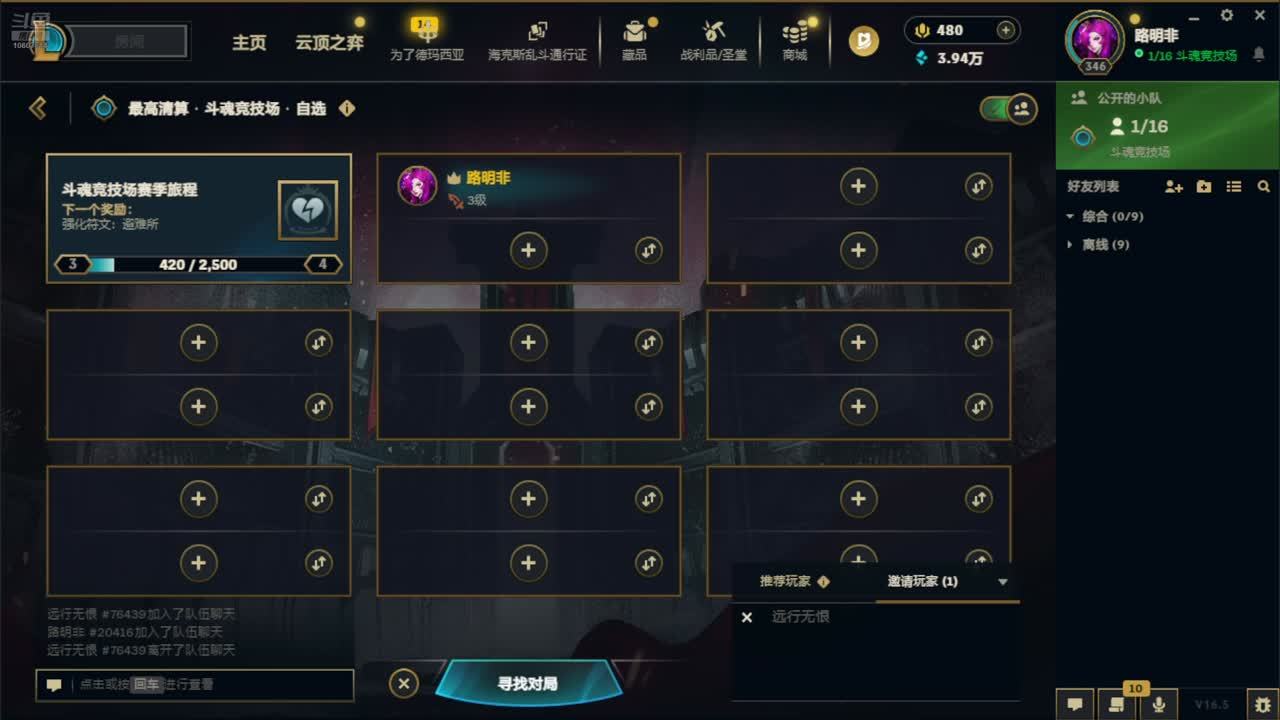1280x720 pixels.
Task: Click swap icon beside 路明非's teammate slot
Action: pos(649,250)
